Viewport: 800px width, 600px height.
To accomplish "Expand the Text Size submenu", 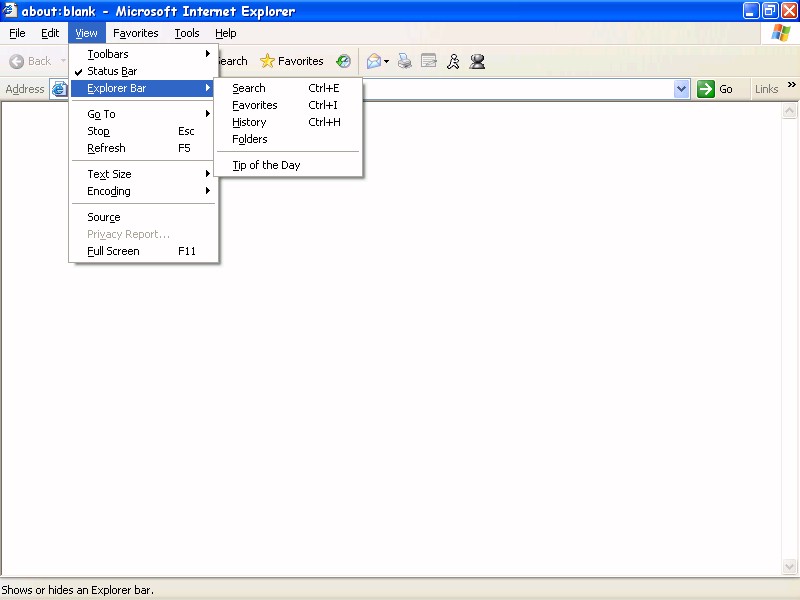I will coord(144,174).
